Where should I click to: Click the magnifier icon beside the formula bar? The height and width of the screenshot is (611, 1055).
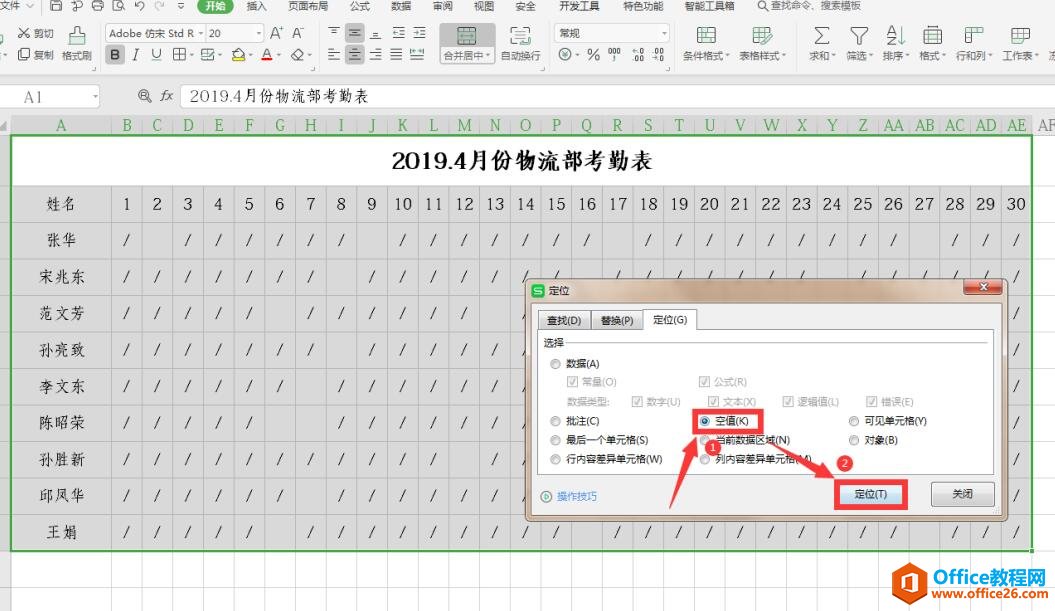pyautogui.click(x=144, y=96)
